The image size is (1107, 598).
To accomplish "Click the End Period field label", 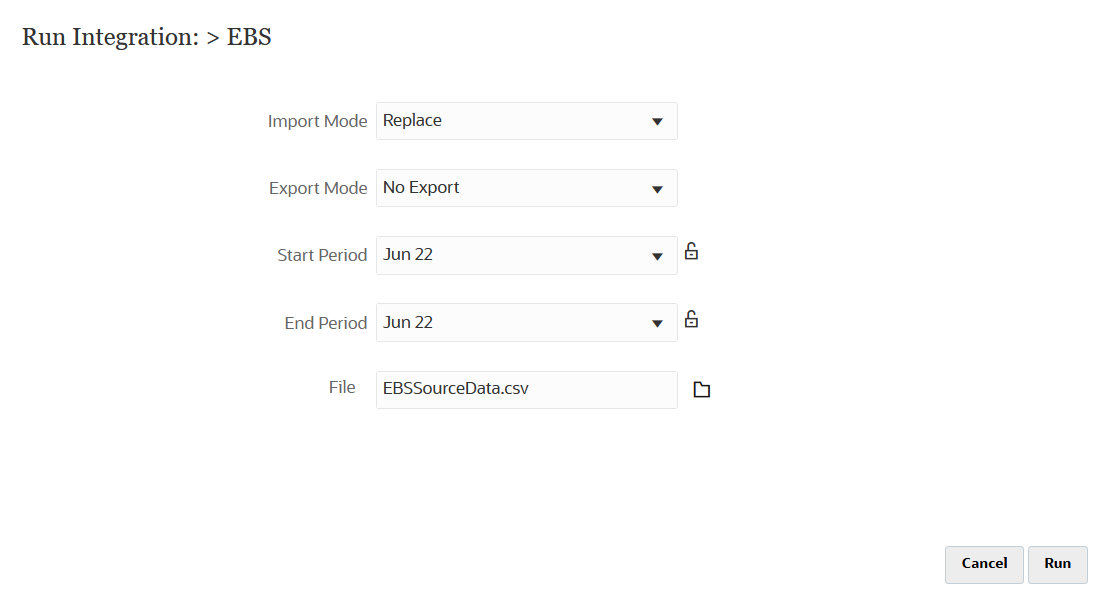I will [x=326, y=323].
